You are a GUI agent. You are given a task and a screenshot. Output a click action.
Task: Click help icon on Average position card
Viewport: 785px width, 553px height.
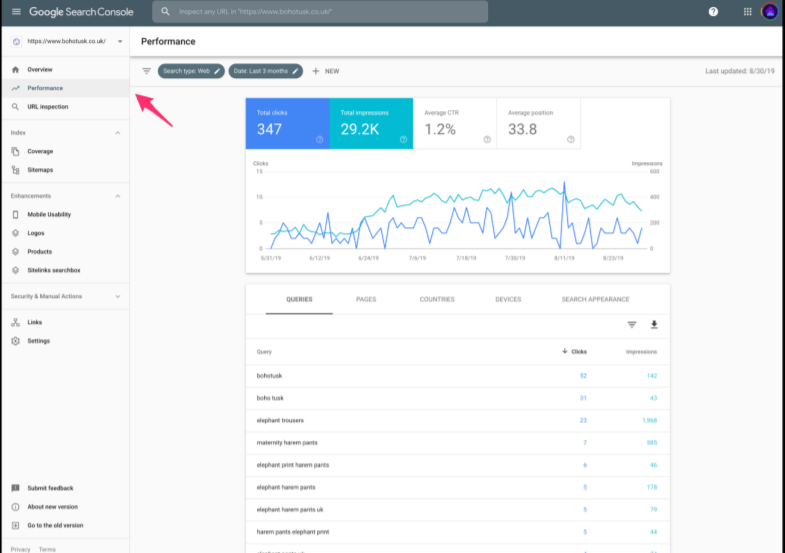[571, 140]
